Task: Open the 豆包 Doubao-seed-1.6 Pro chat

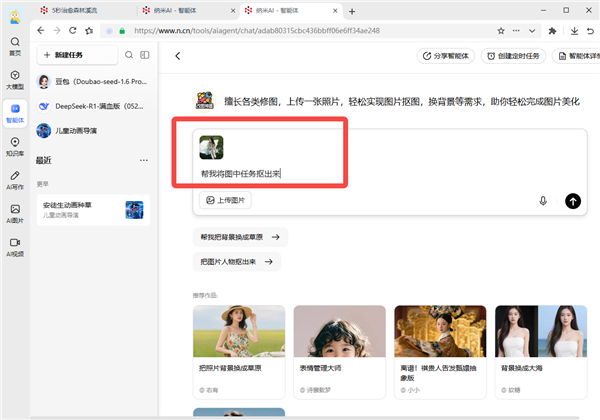Action: [x=93, y=81]
